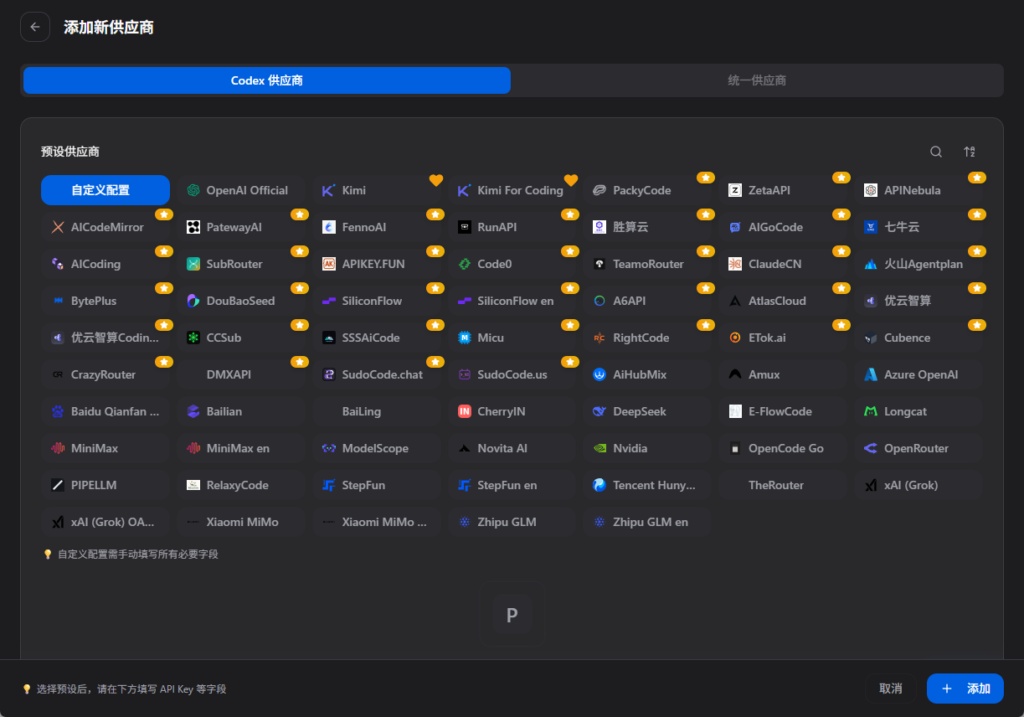Select ZetaAPI preset
The width and height of the screenshot is (1024, 717).
783,190
